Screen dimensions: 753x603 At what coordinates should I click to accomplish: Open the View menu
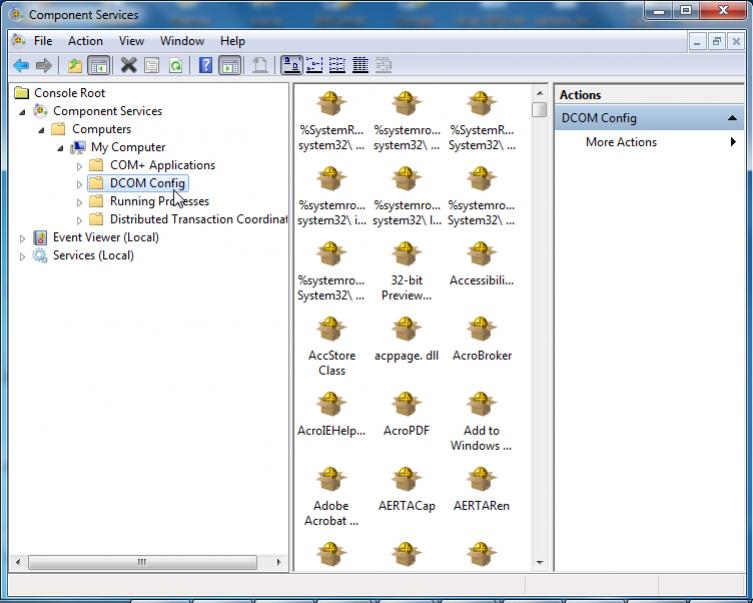[131, 41]
